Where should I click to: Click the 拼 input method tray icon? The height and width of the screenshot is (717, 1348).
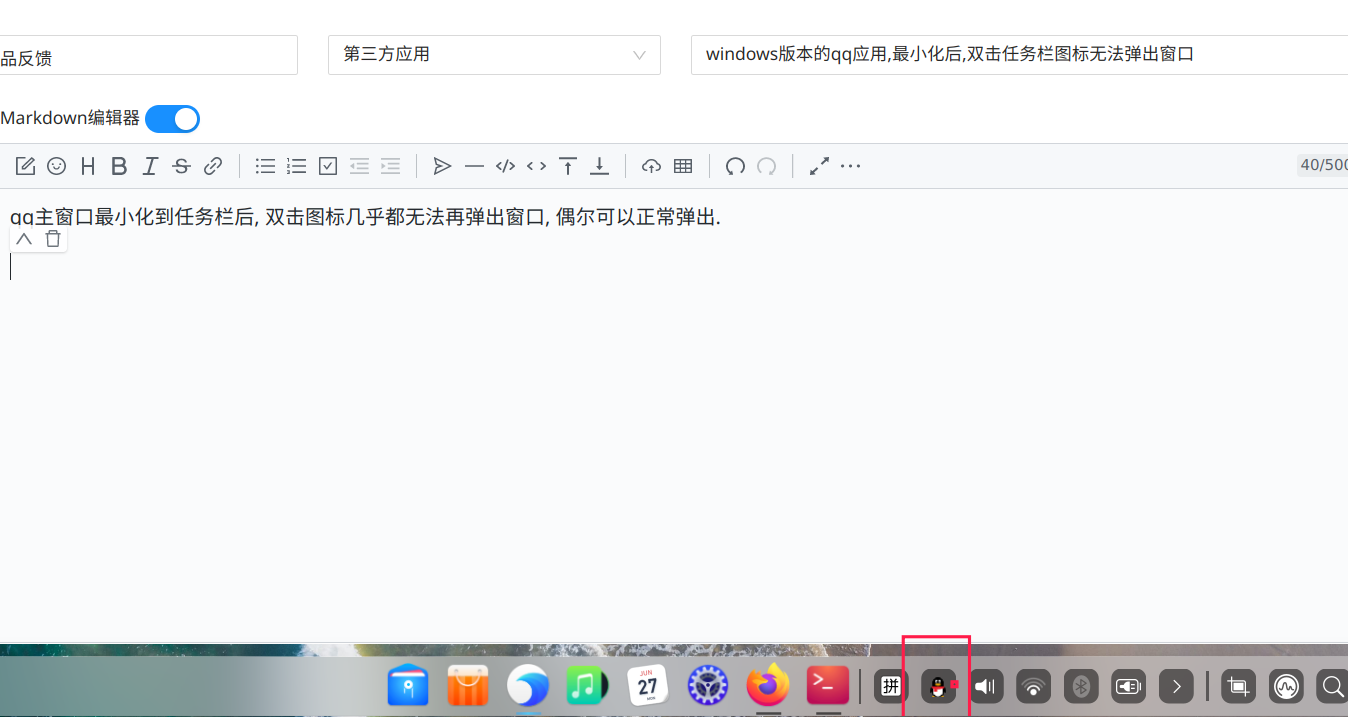pyautogui.click(x=891, y=686)
